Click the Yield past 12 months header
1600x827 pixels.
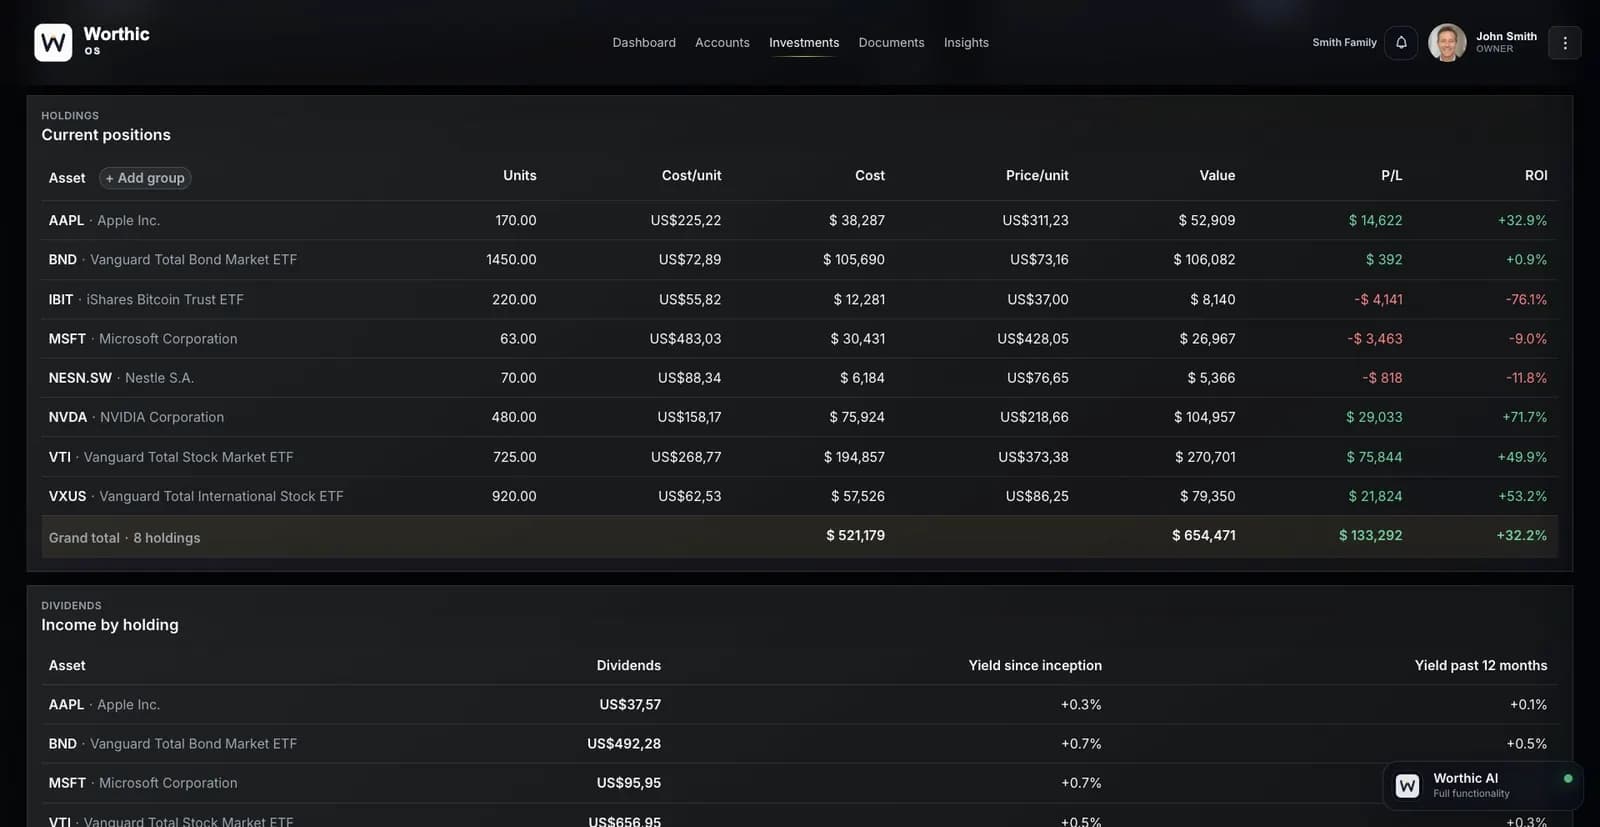click(1480, 665)
